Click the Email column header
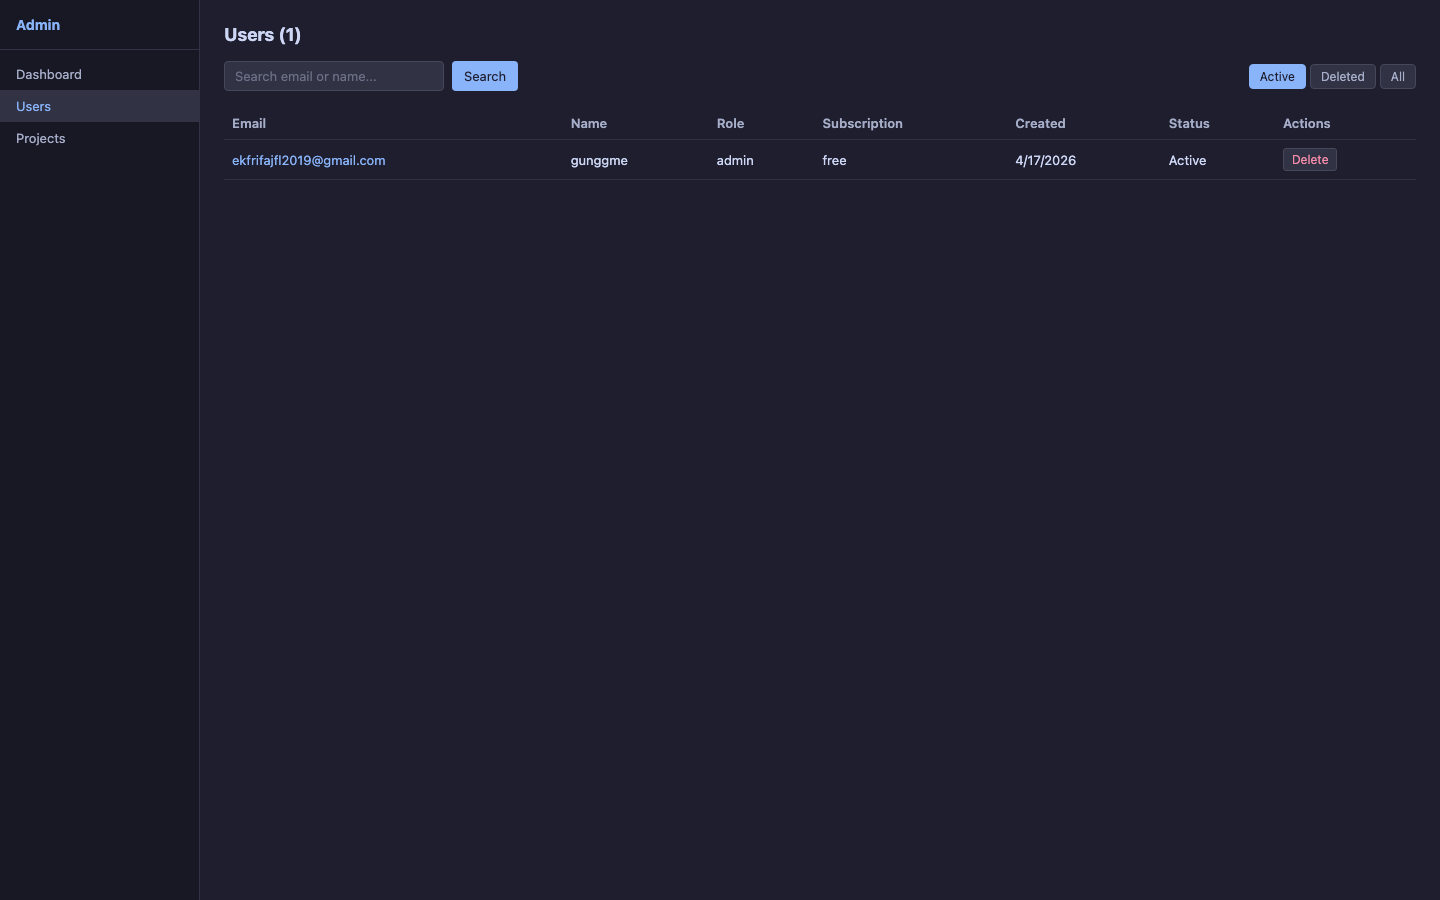The height and width of the screenshot is (900, 1440). [249, 124]
